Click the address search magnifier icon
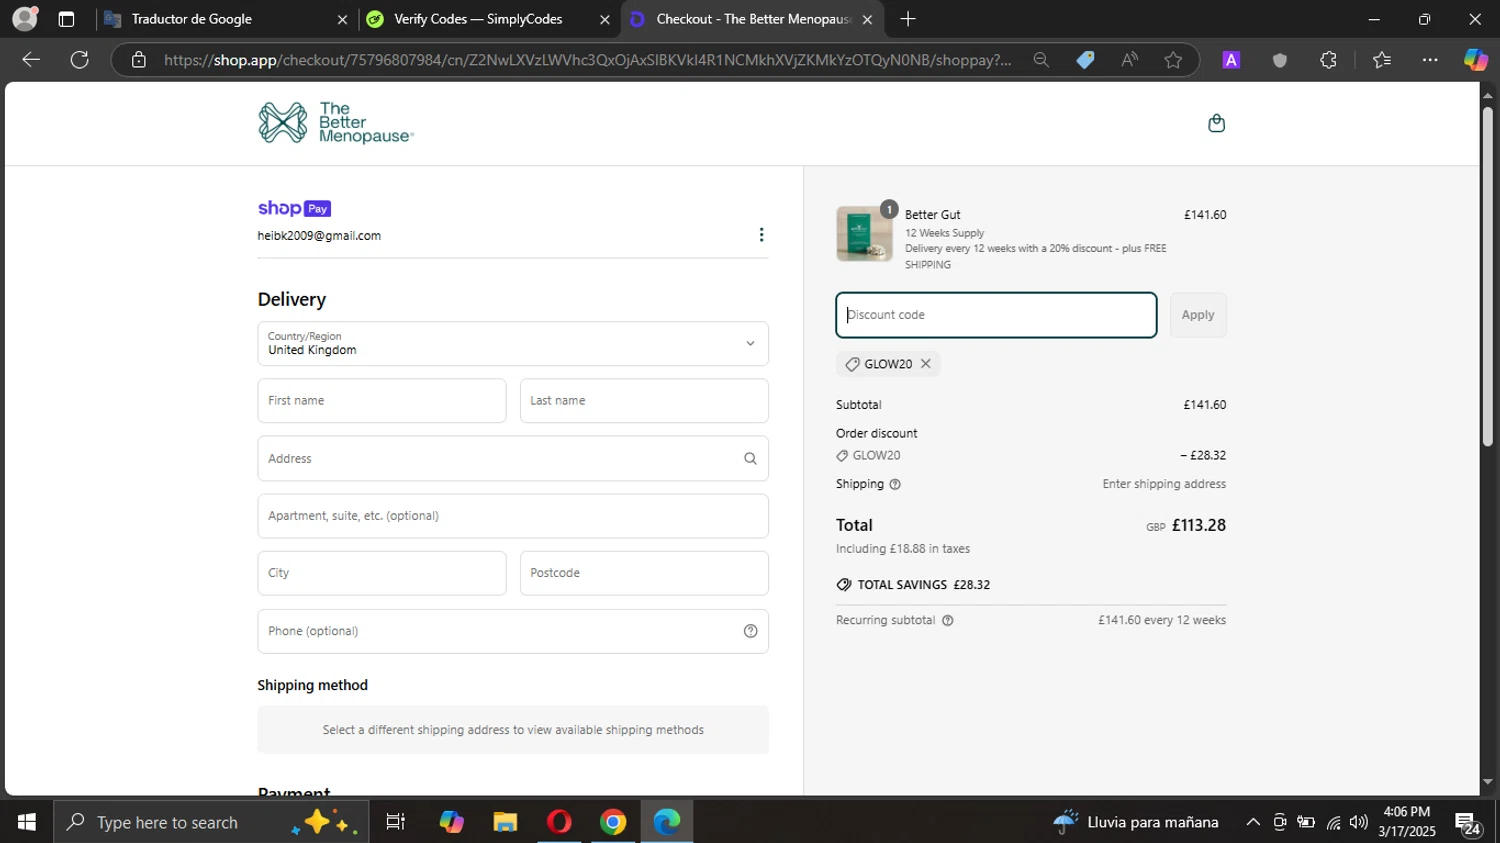 coord(750,459)
